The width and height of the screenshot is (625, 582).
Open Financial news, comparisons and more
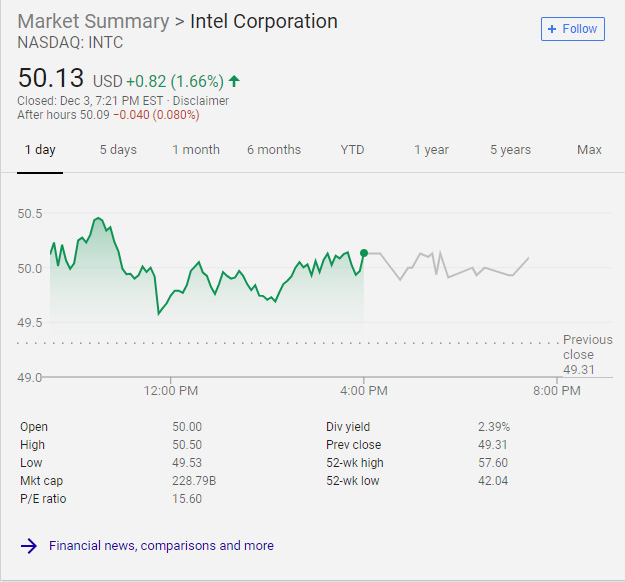coord(161,546)
